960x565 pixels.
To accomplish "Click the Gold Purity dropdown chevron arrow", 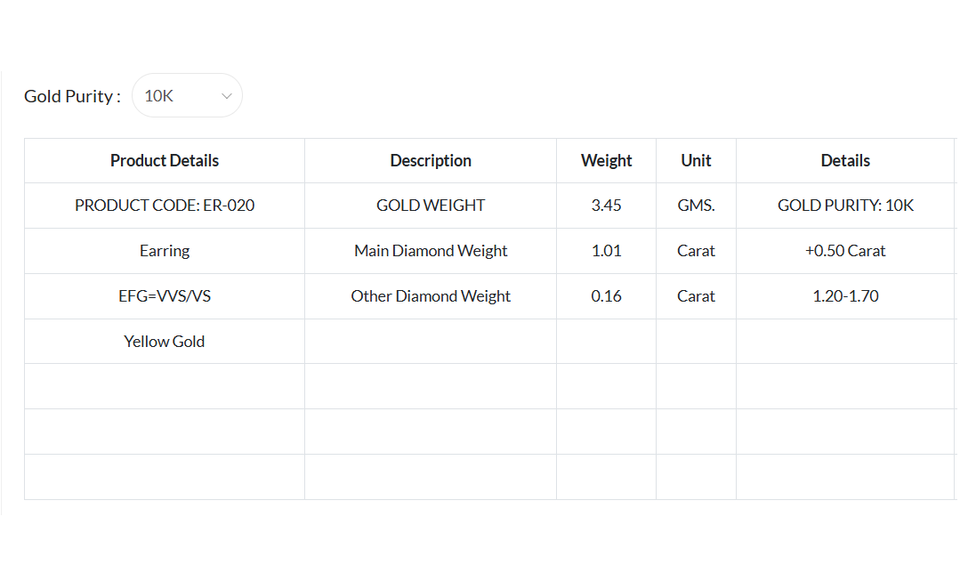I will pyautogui.click(x=227, y=96).
